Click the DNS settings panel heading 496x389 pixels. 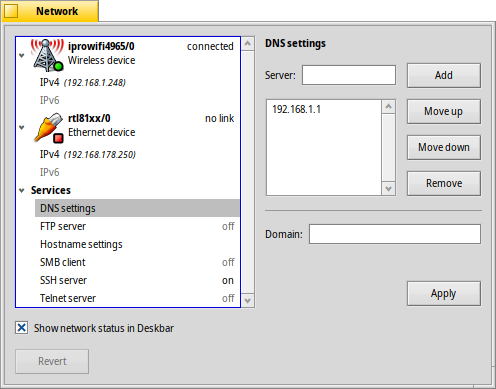[x=295, y=44]
